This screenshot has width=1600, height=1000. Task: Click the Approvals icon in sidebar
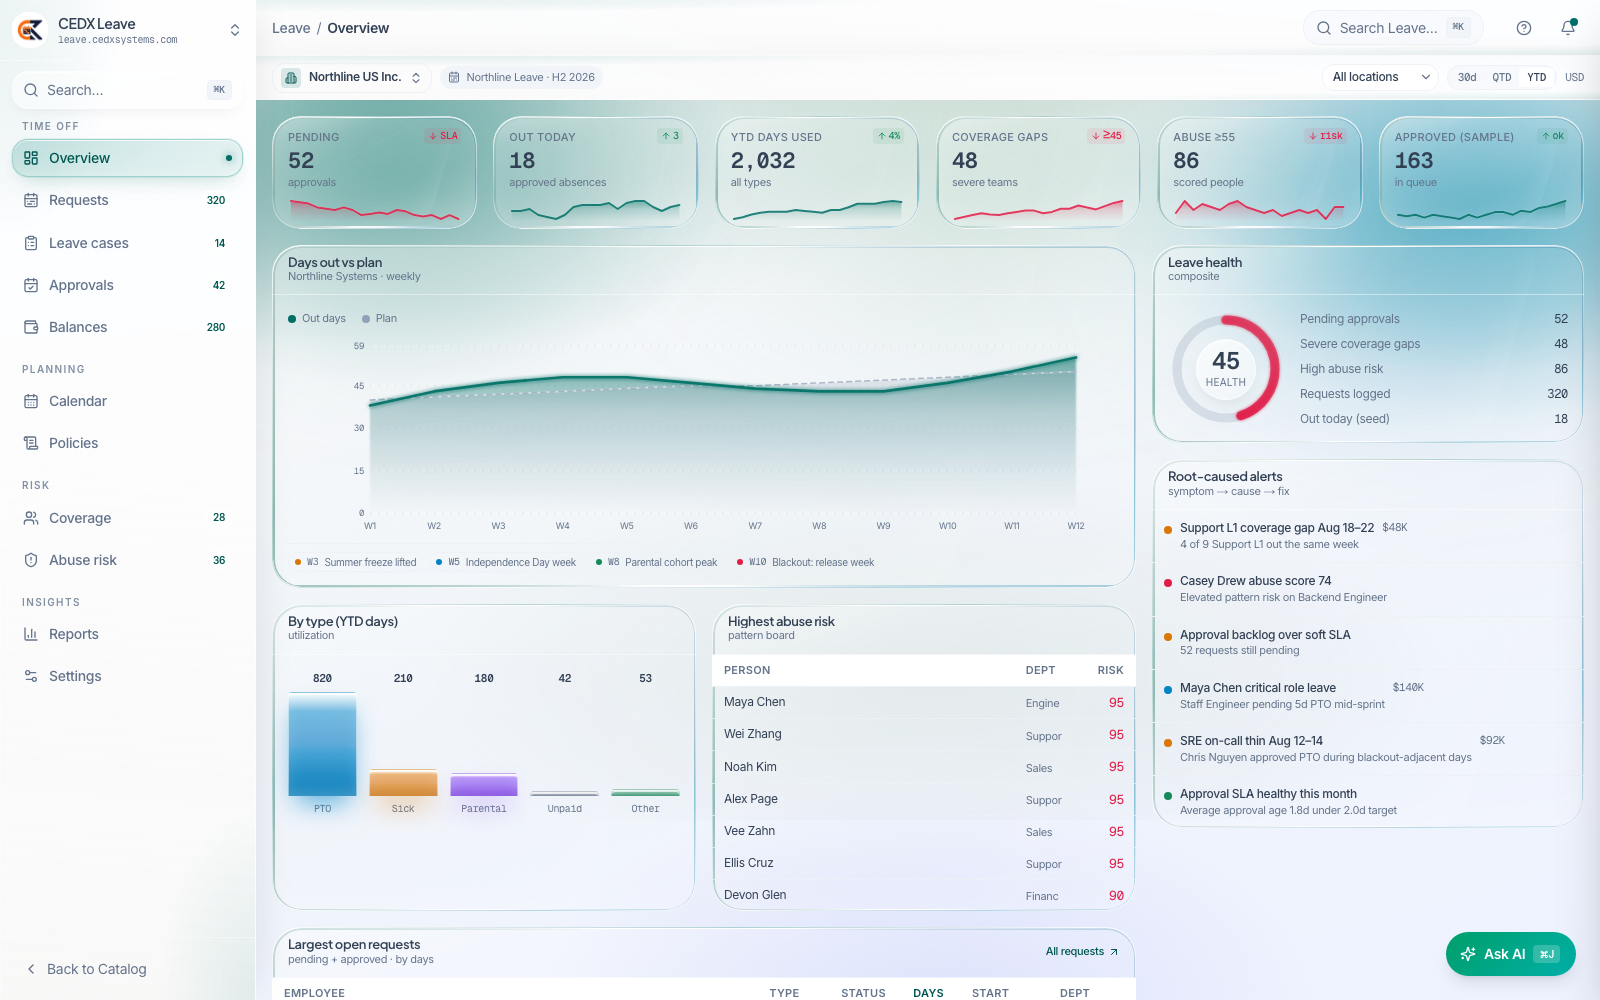pos(31,285)
